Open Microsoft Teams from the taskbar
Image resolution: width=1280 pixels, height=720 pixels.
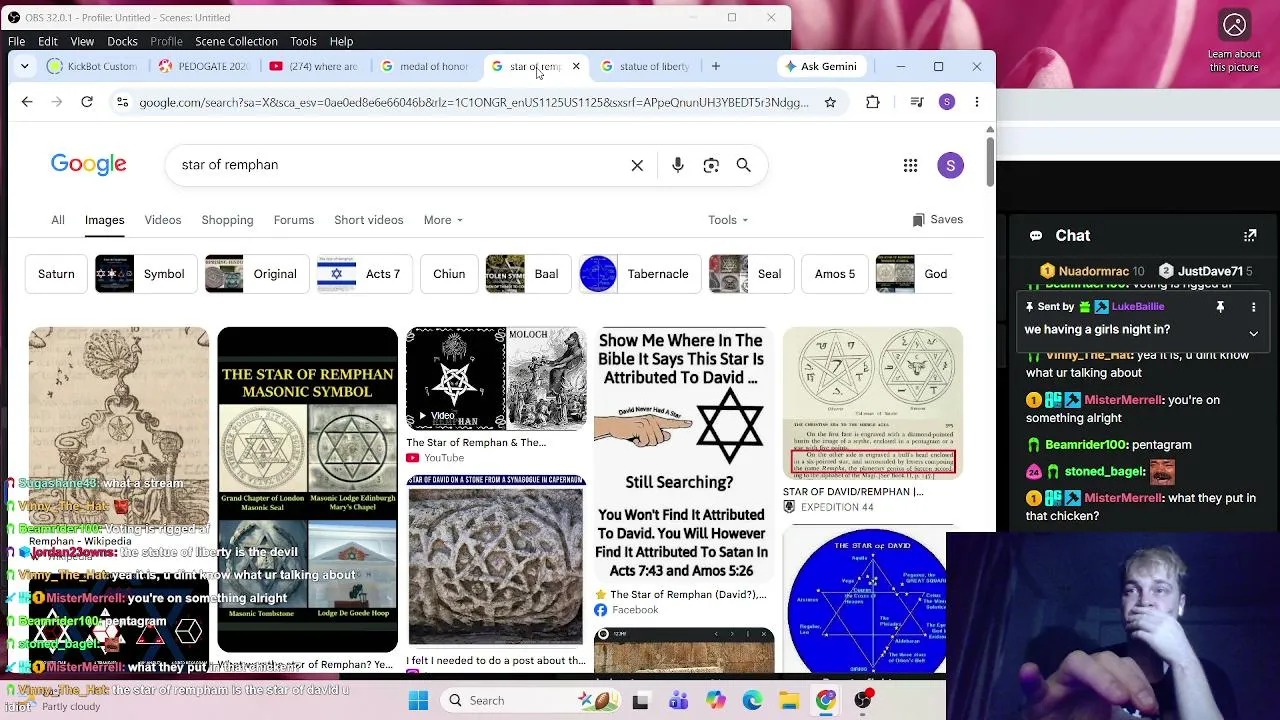tap(678, 701)
